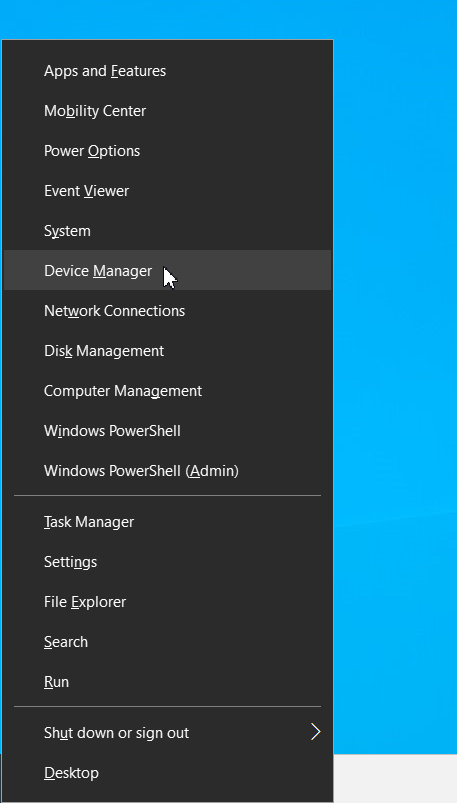Viewport: 457px width, 803px height.
Task: Open Power Options
Action: point(167,151)
